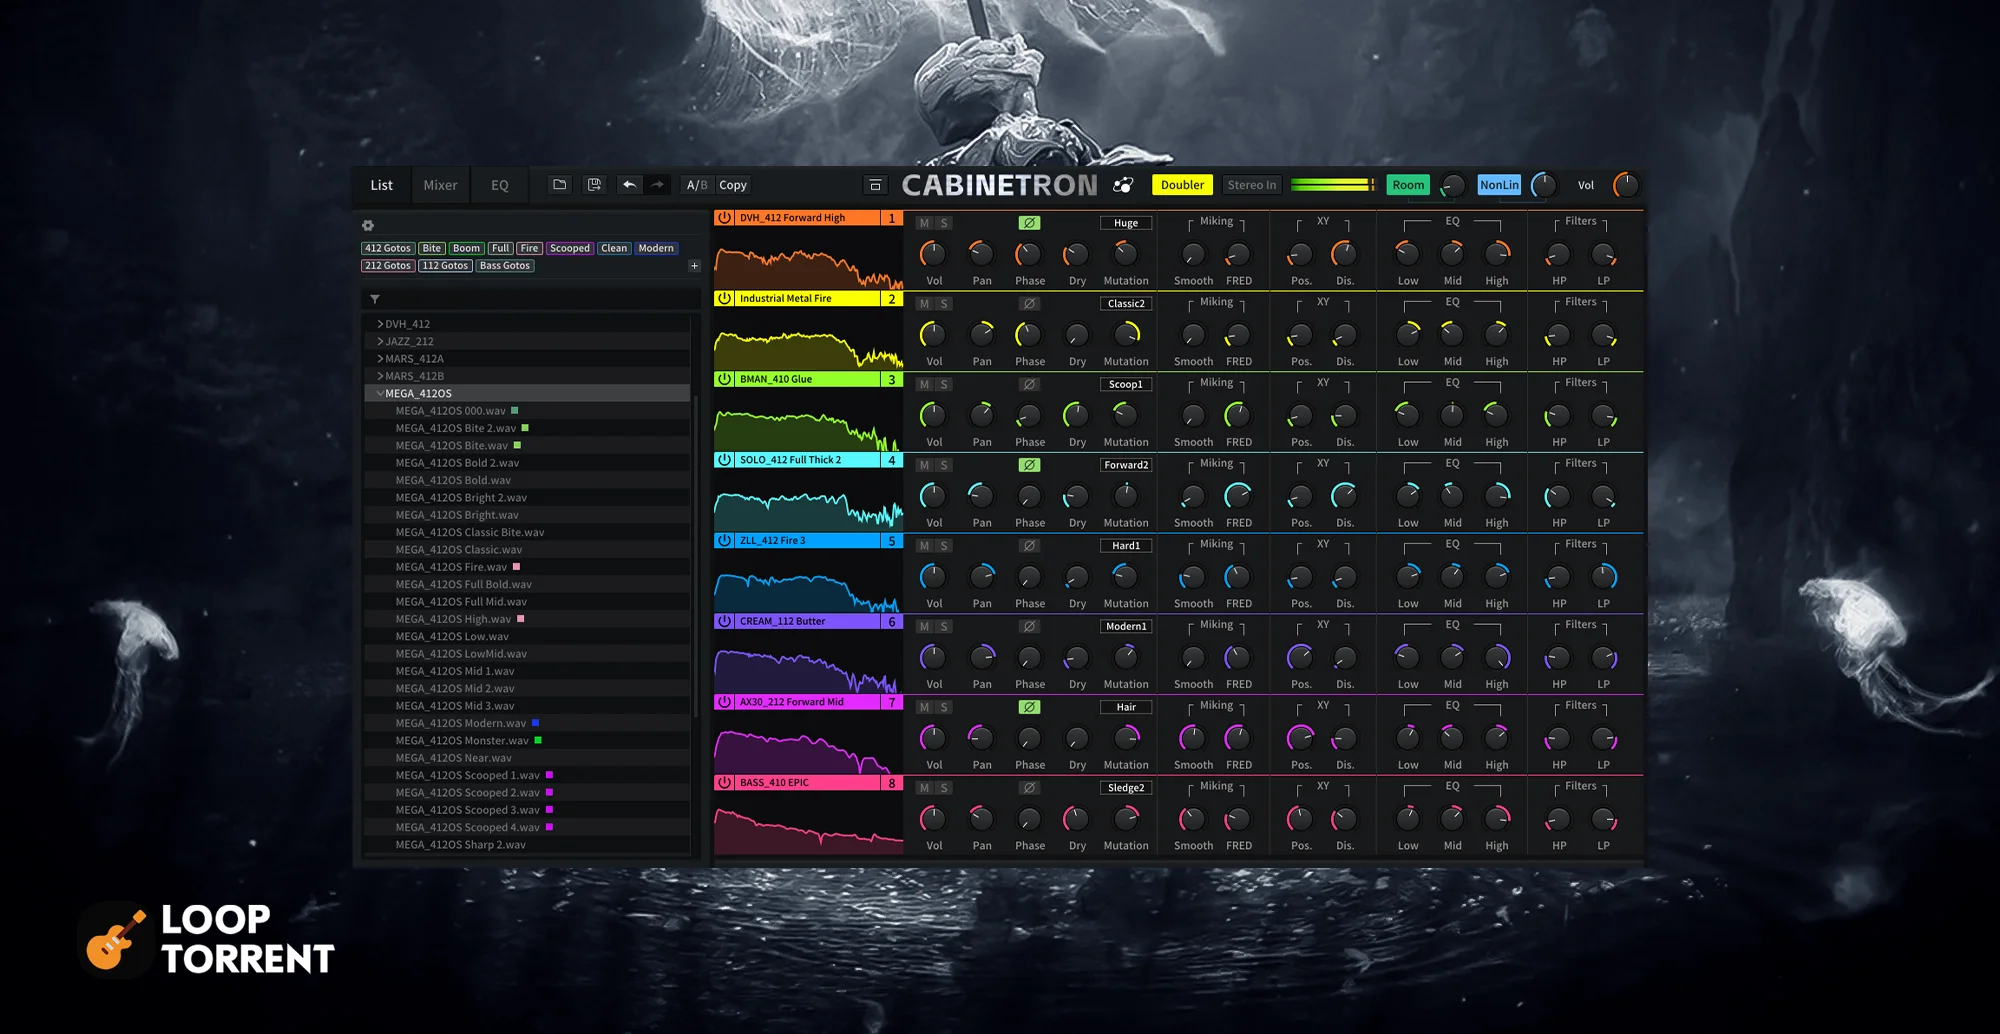Viewport: 2000px width, 1034px height.
Task: Toggle phase invert on slot 5
Action: pyautogui.click(x=1029, y=546)
